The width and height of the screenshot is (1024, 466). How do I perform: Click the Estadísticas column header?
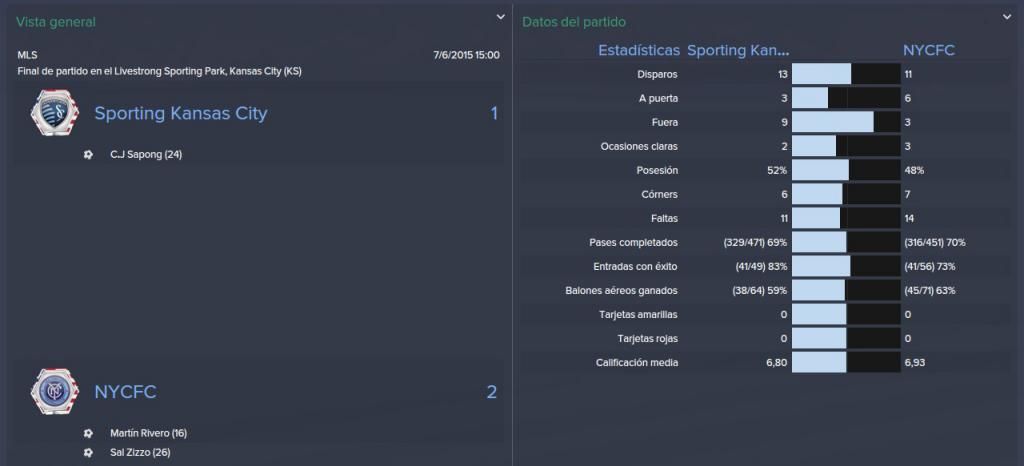639,50
